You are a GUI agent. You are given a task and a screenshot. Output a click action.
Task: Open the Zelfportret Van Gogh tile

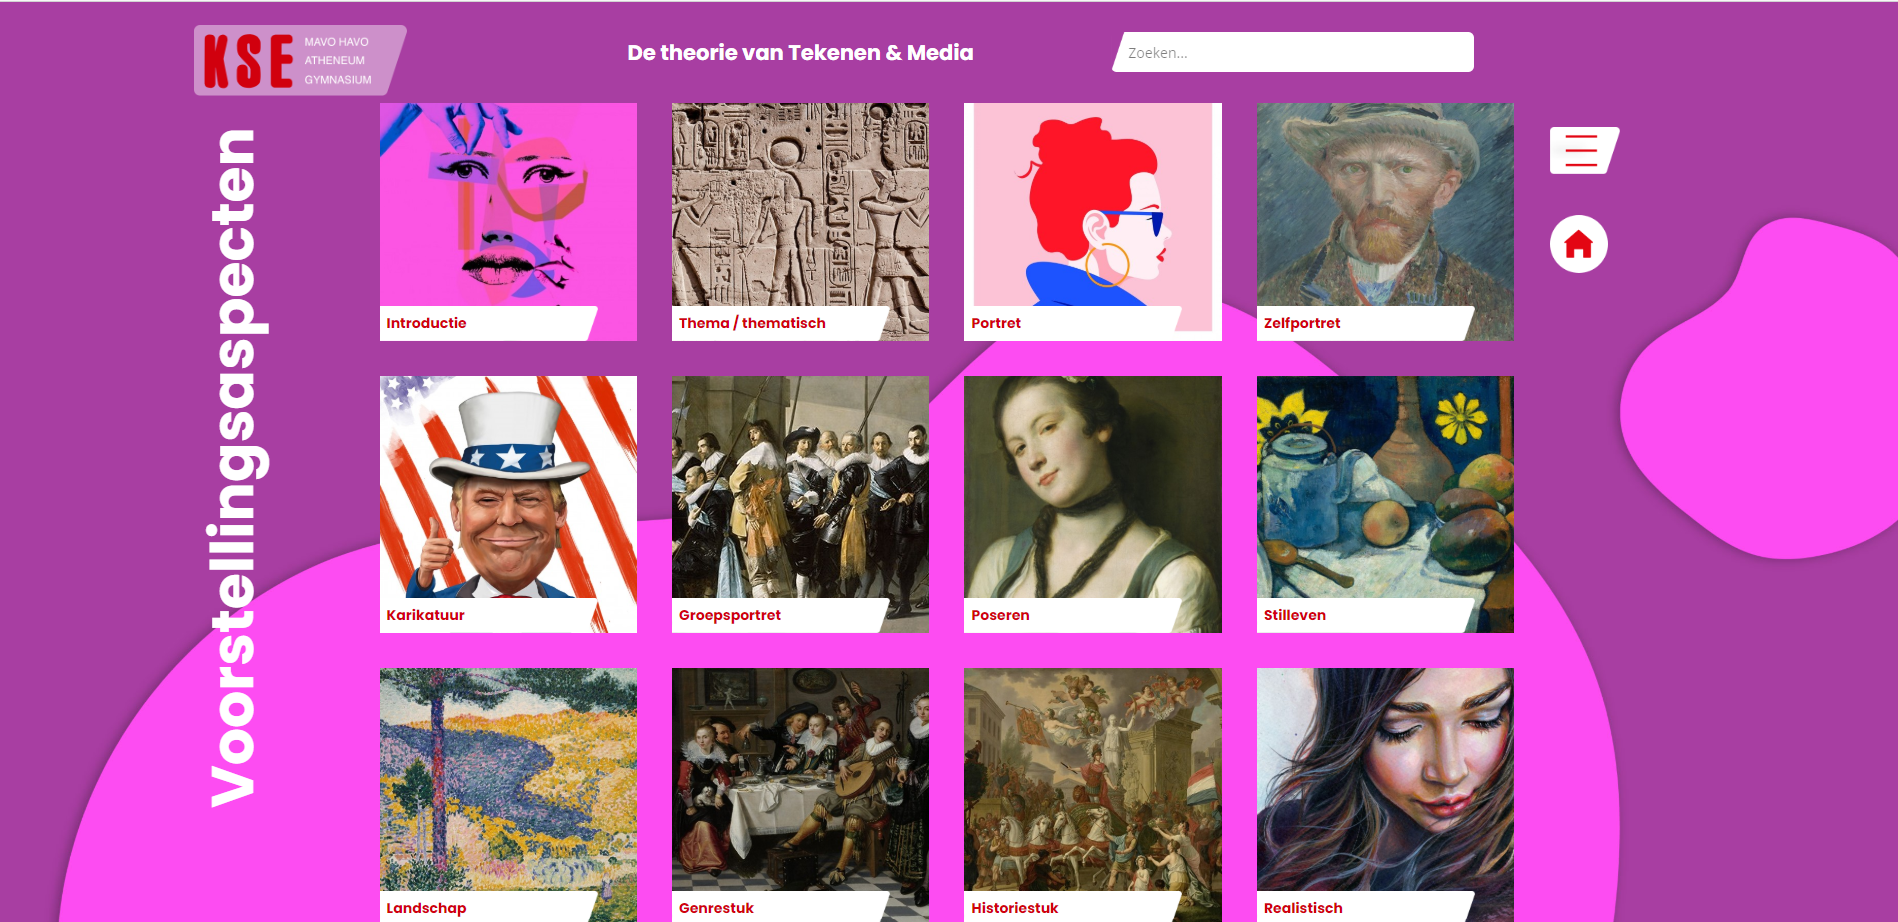tap(1385, 222)
